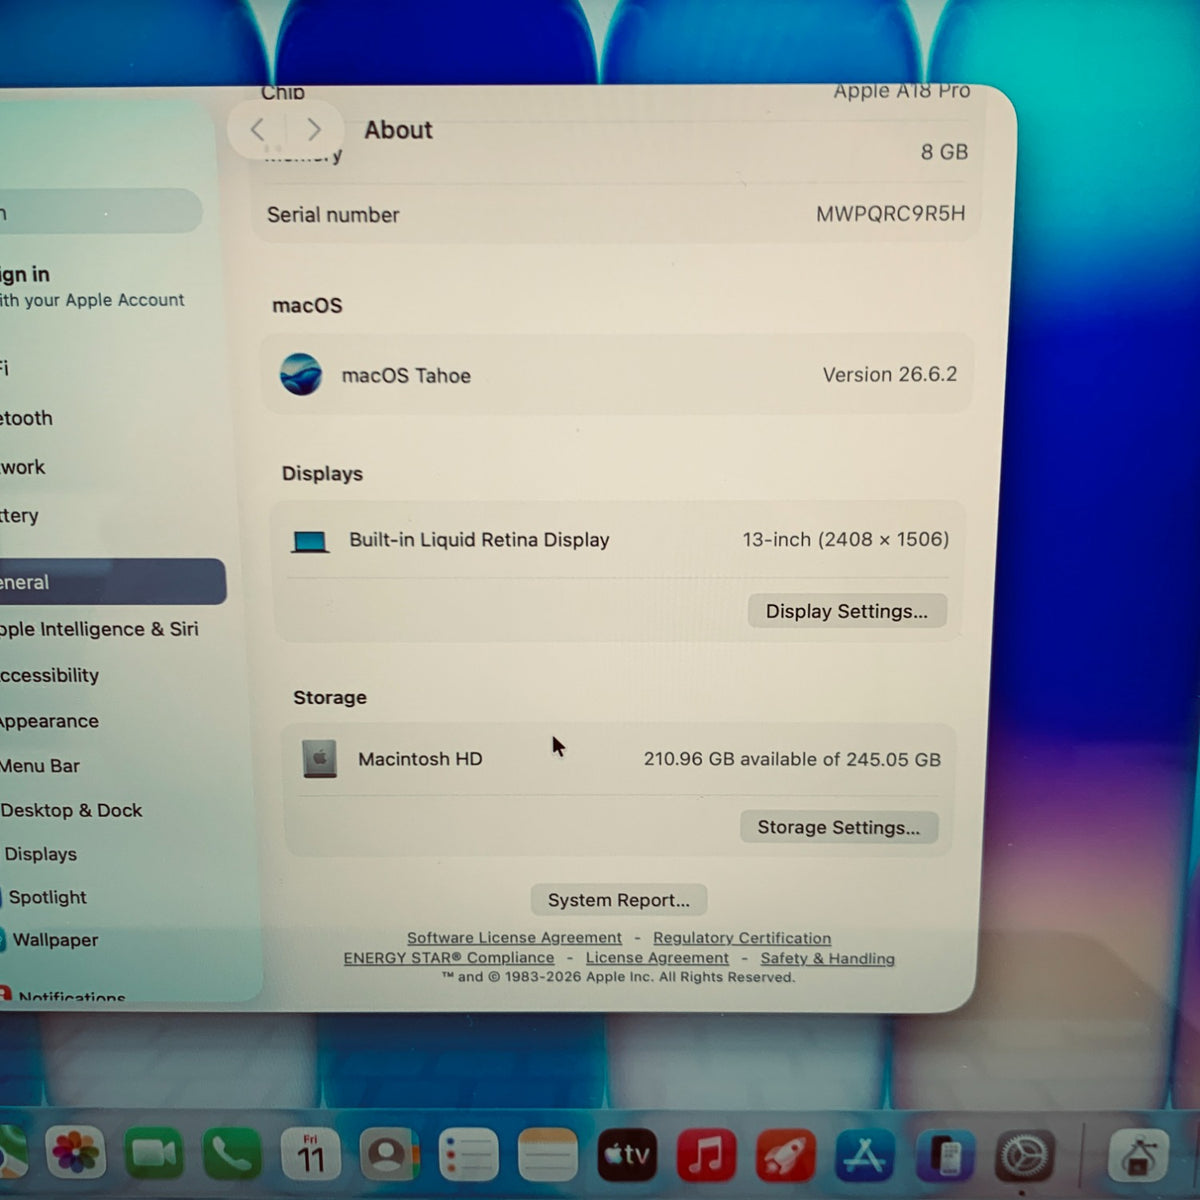Click Sign in with your Apple Account
1200x1200 pixels.
(x=92, y=286)
